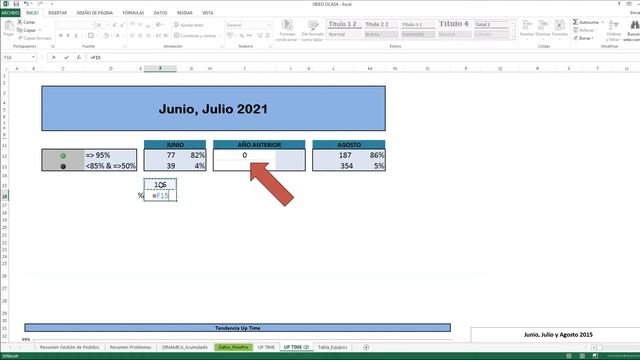Screen dimensions: 640x360
Task: Switch to the DATOS ribbon tab
Action: [160, 13]
